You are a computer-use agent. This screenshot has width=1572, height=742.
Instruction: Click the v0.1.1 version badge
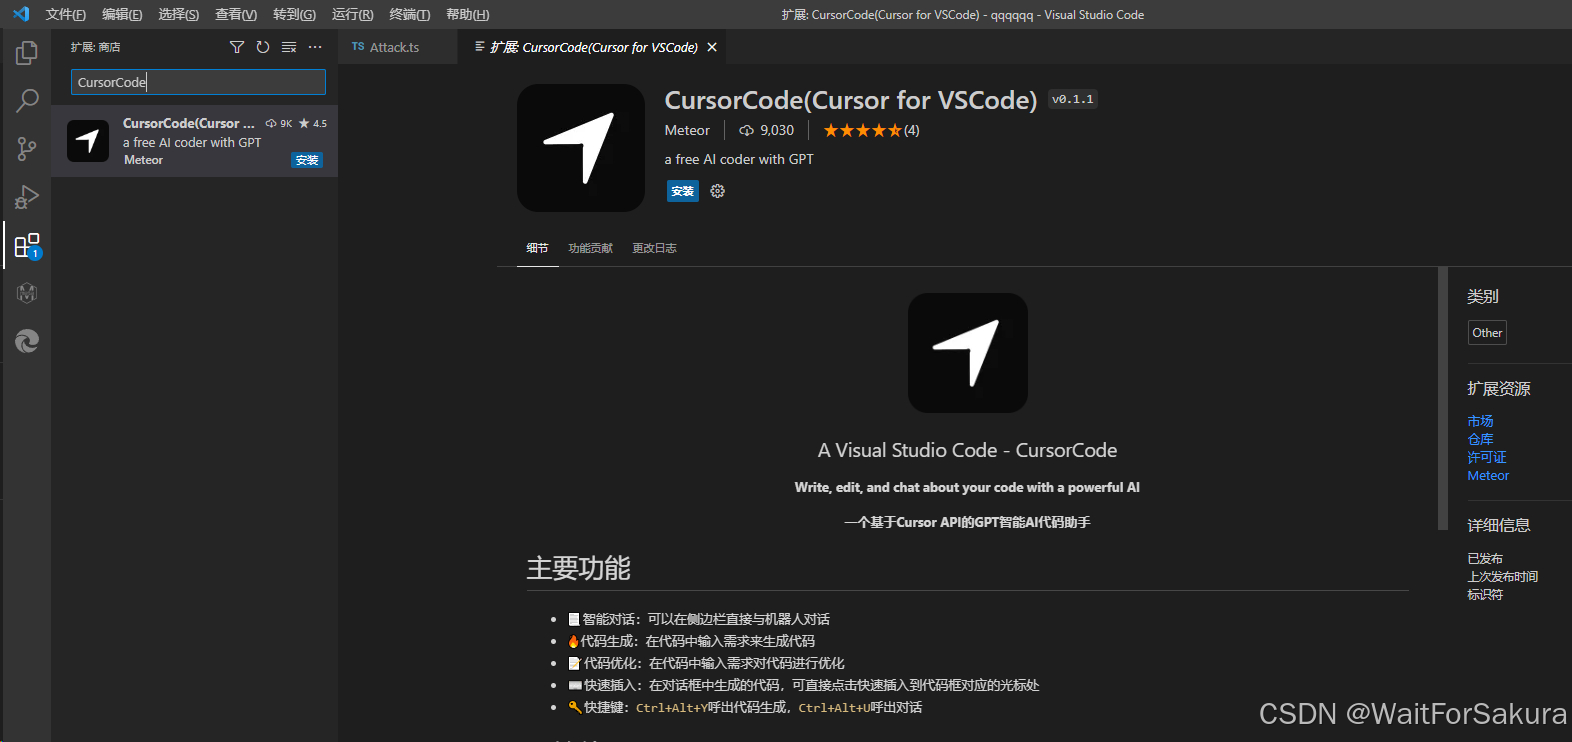1072,99
